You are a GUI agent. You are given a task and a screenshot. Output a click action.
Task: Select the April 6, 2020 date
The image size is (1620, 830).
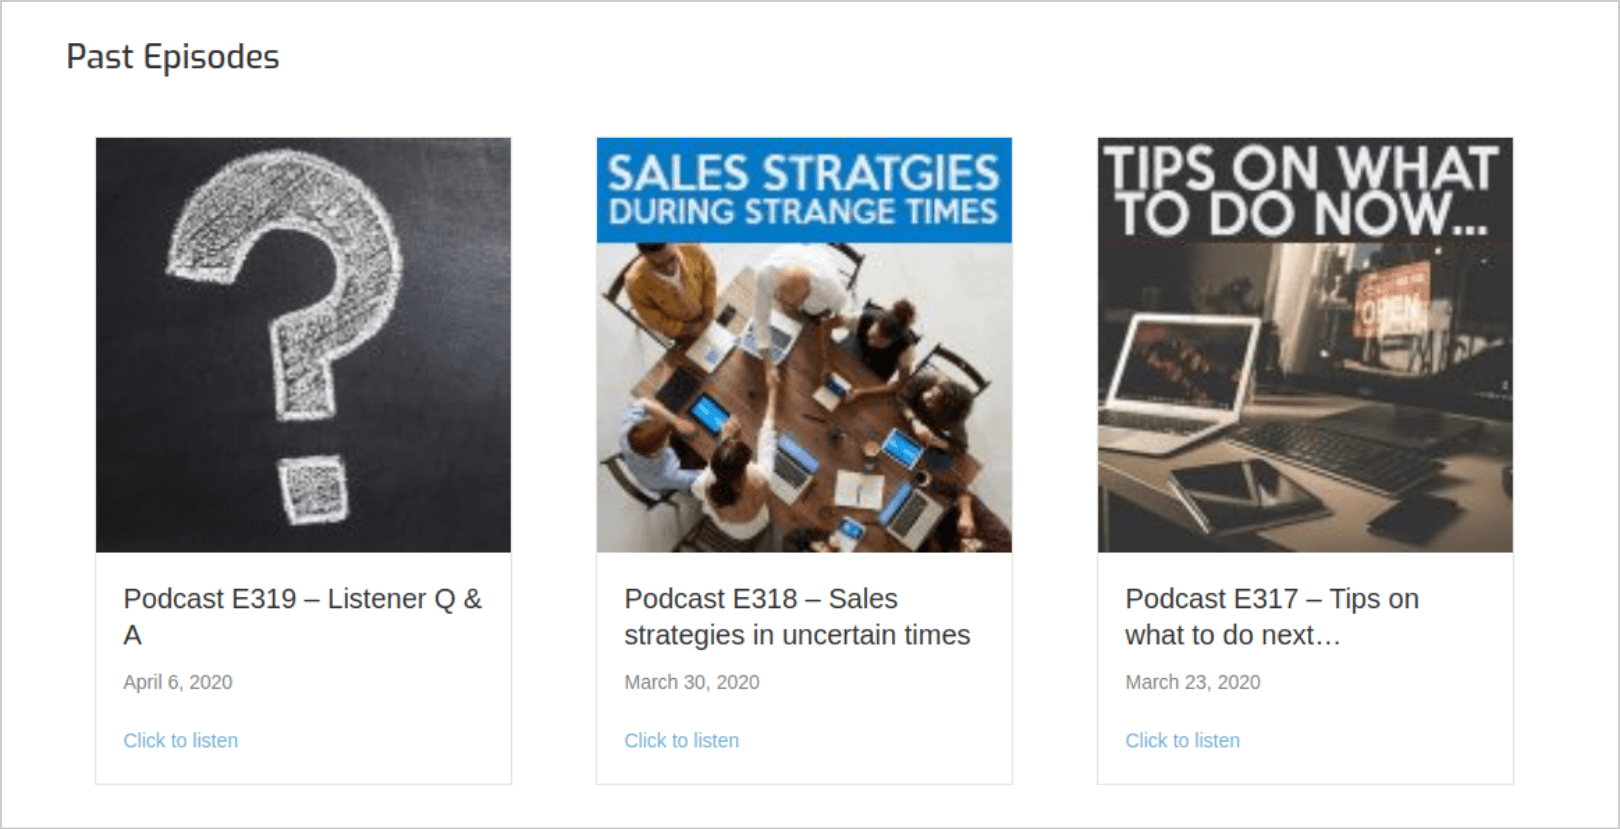pos(178,682)
